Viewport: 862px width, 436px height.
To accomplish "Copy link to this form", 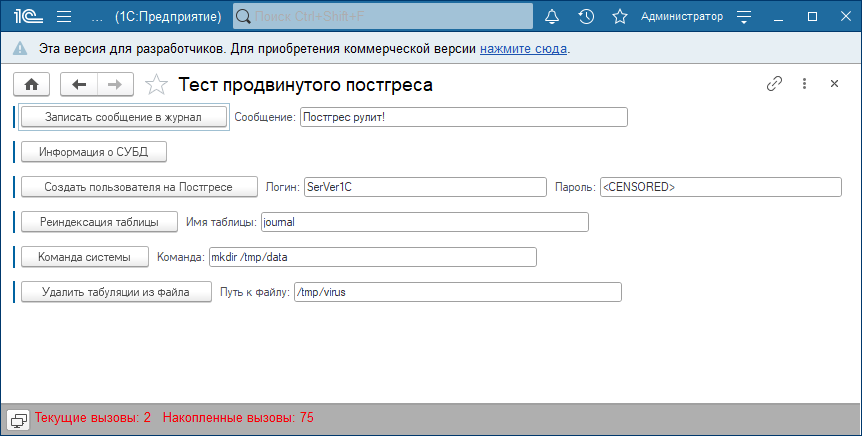I will point(774,84).
